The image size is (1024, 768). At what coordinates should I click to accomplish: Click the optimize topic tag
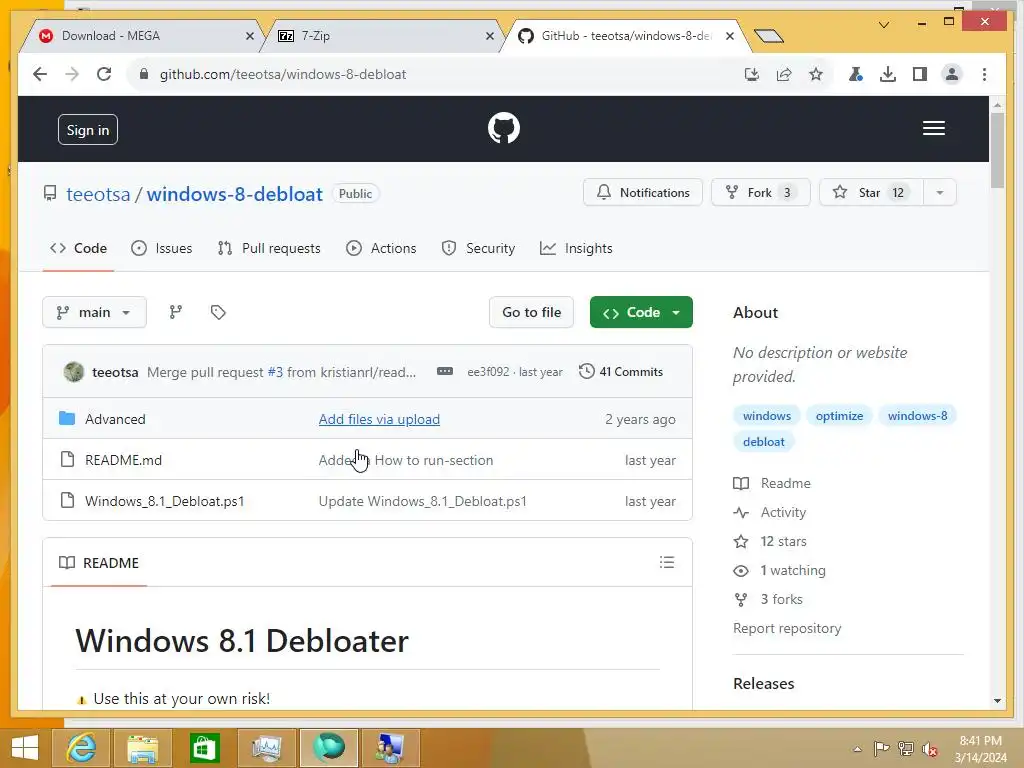pos(839,416)
